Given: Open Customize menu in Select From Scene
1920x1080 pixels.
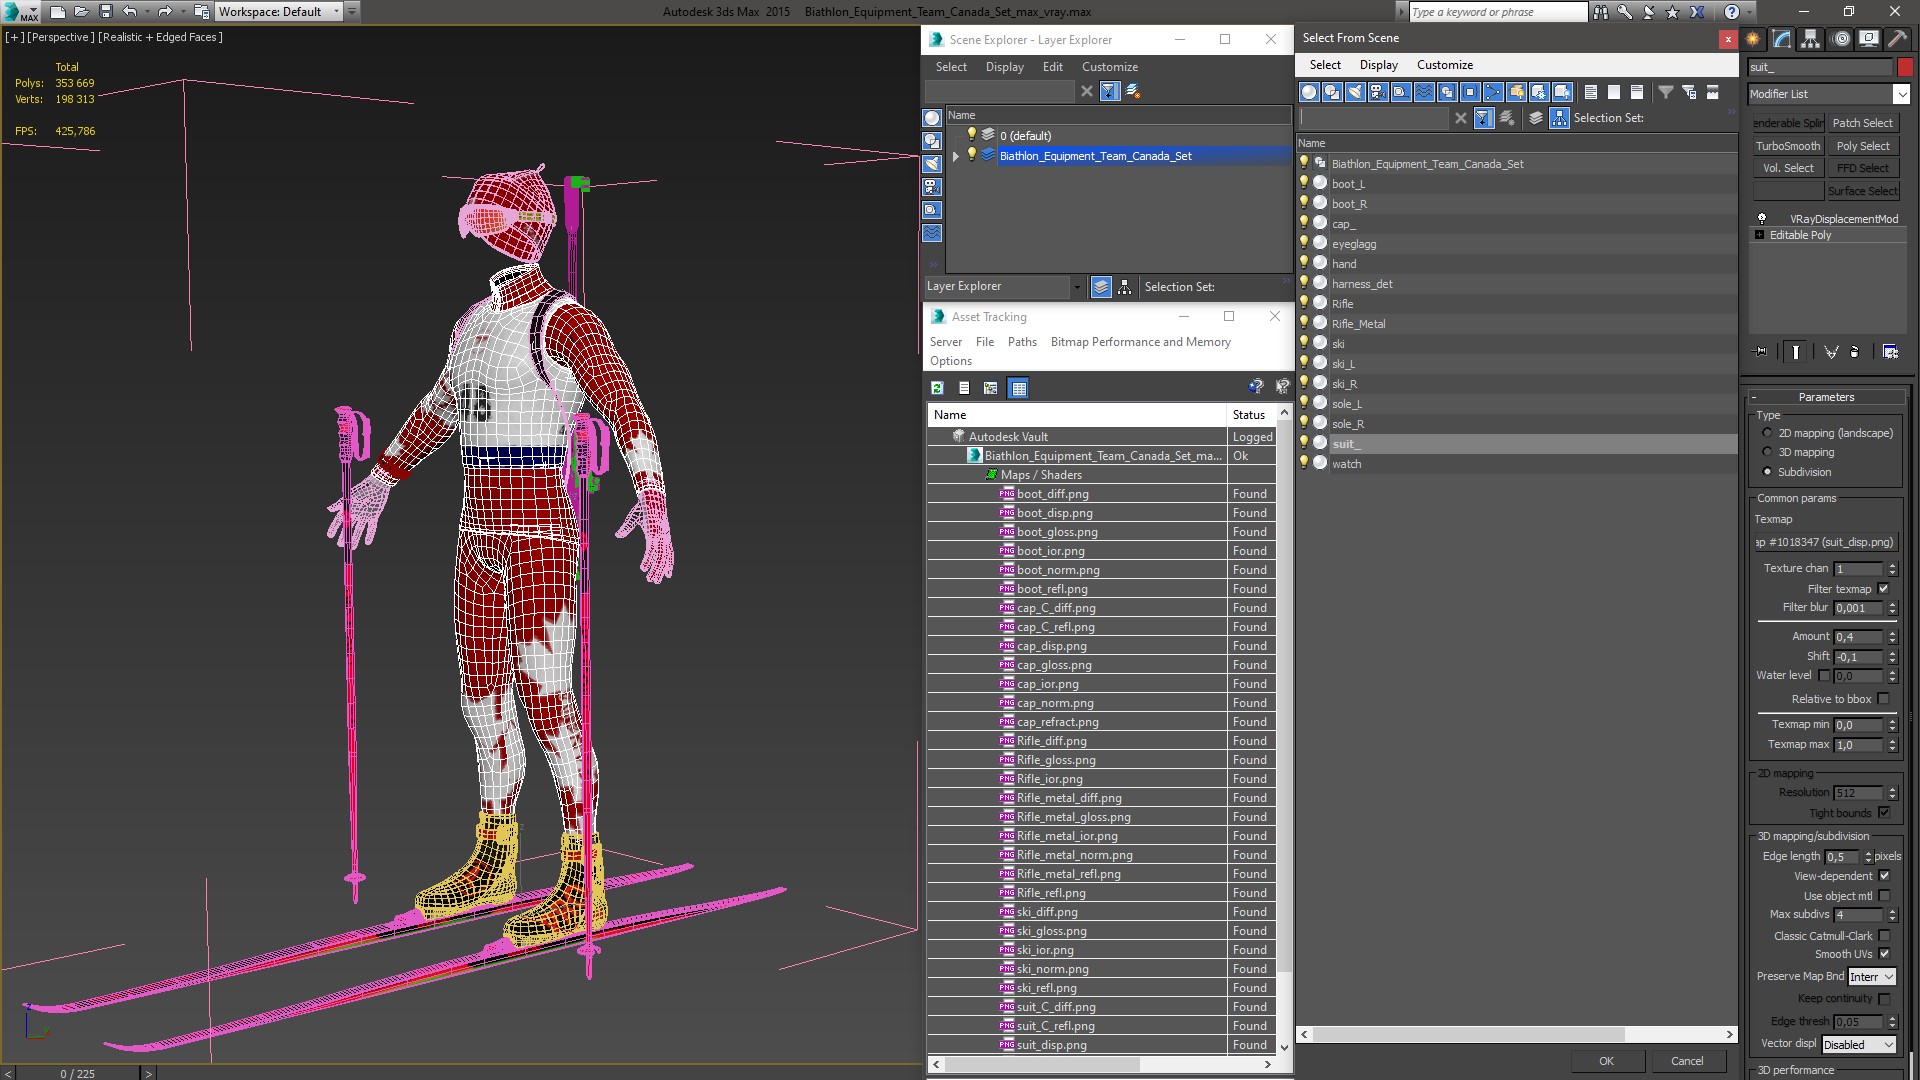Looking at the screenshot, I should (1444, 65).
